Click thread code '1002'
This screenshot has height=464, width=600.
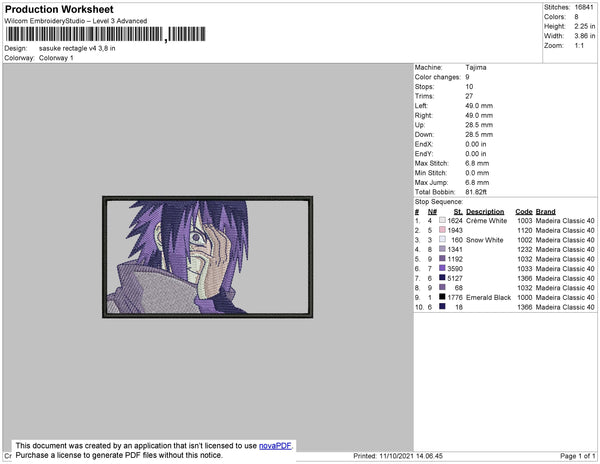525,240
